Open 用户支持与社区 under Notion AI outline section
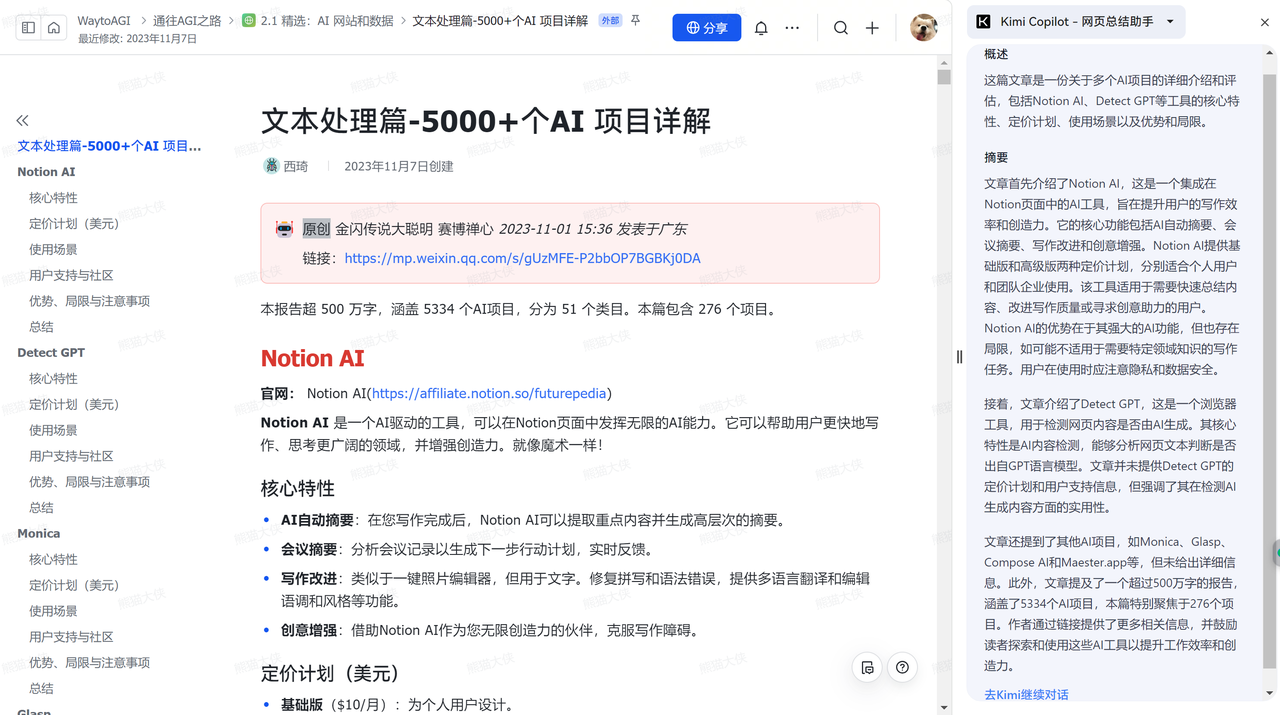The height and width of the screenshot is (715, 1280). point(71,276)
